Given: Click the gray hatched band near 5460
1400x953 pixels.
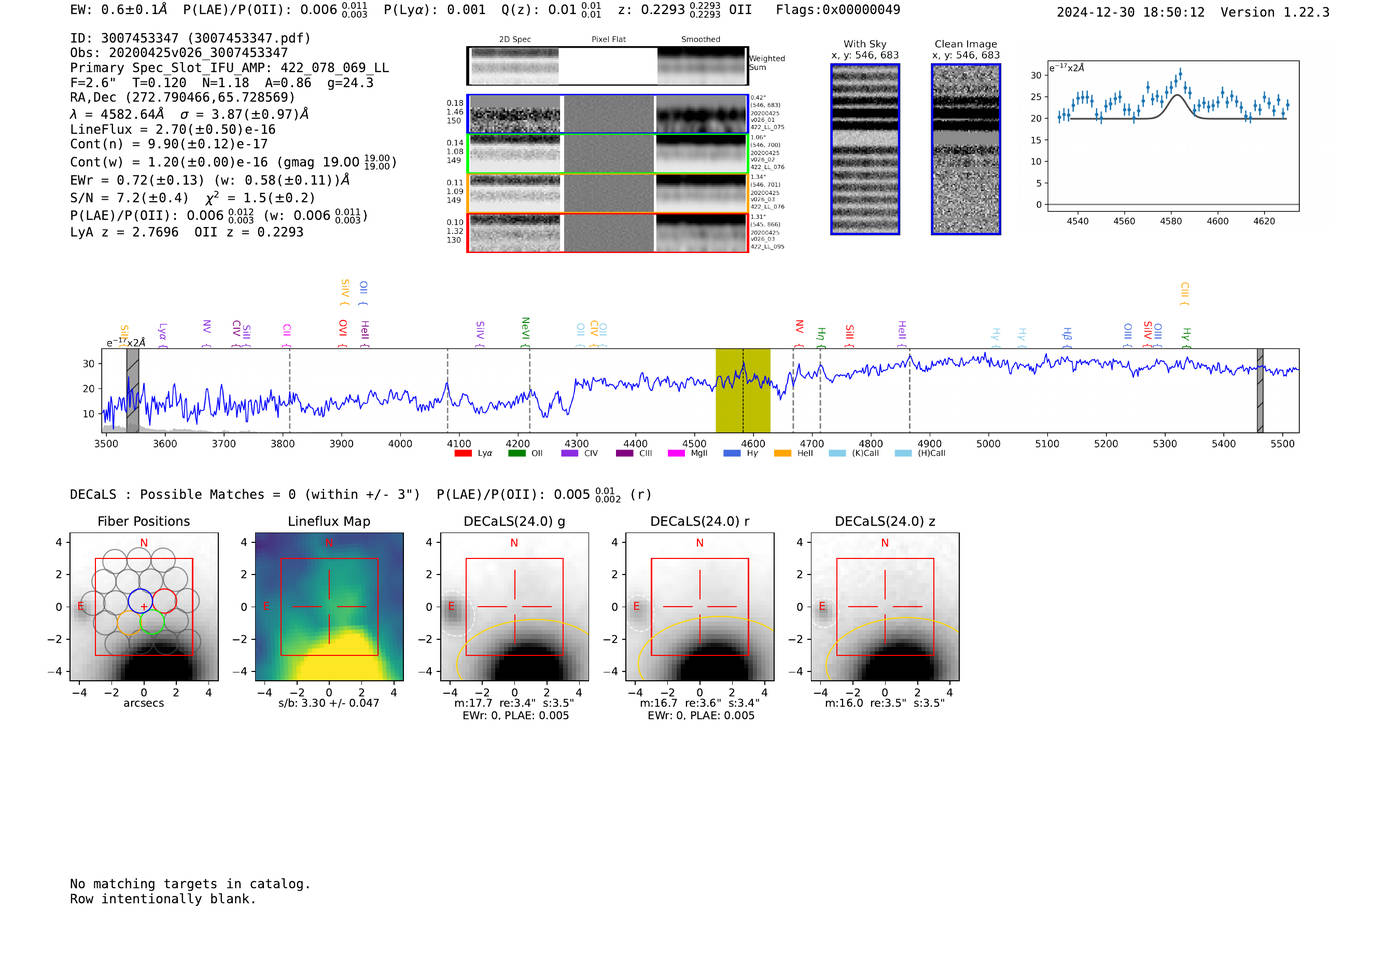Looking at the screenshot, I should pos(1260,391).
